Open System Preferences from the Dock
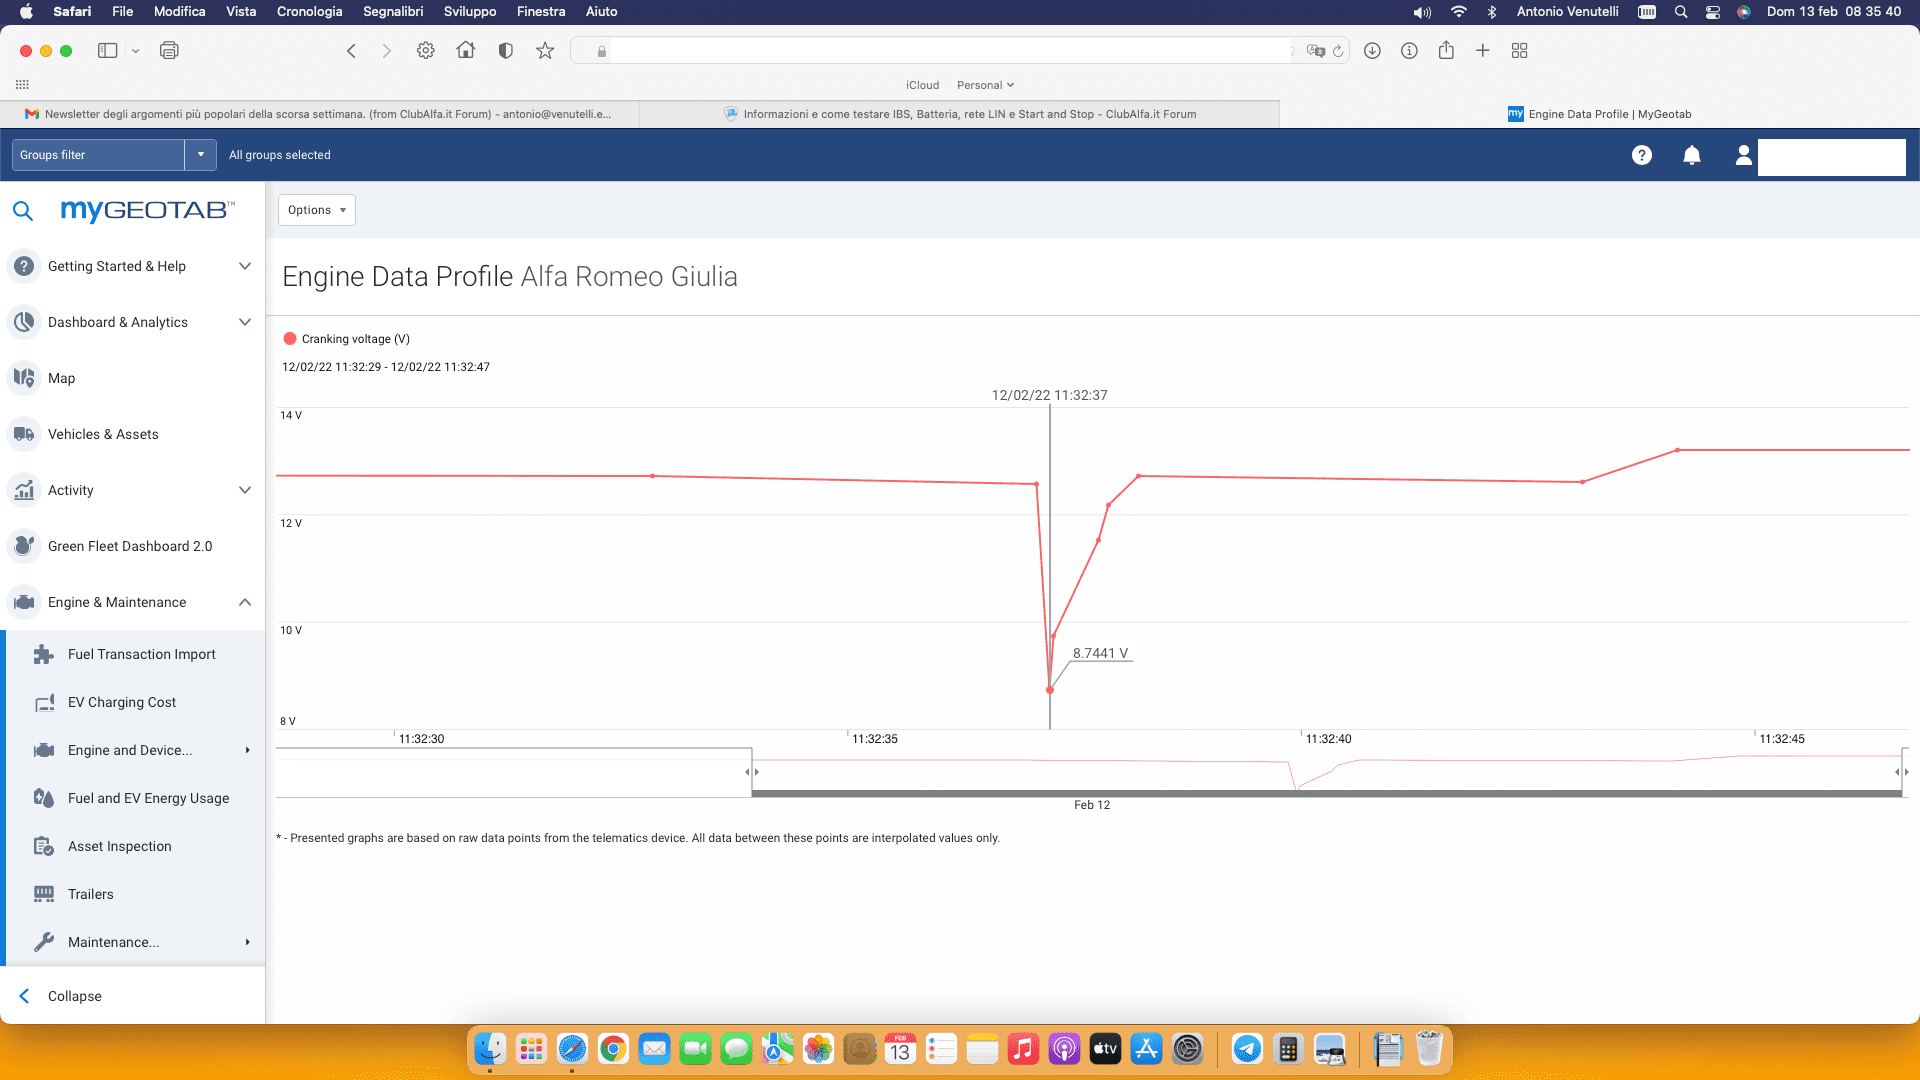 tap(1187, 1049)
